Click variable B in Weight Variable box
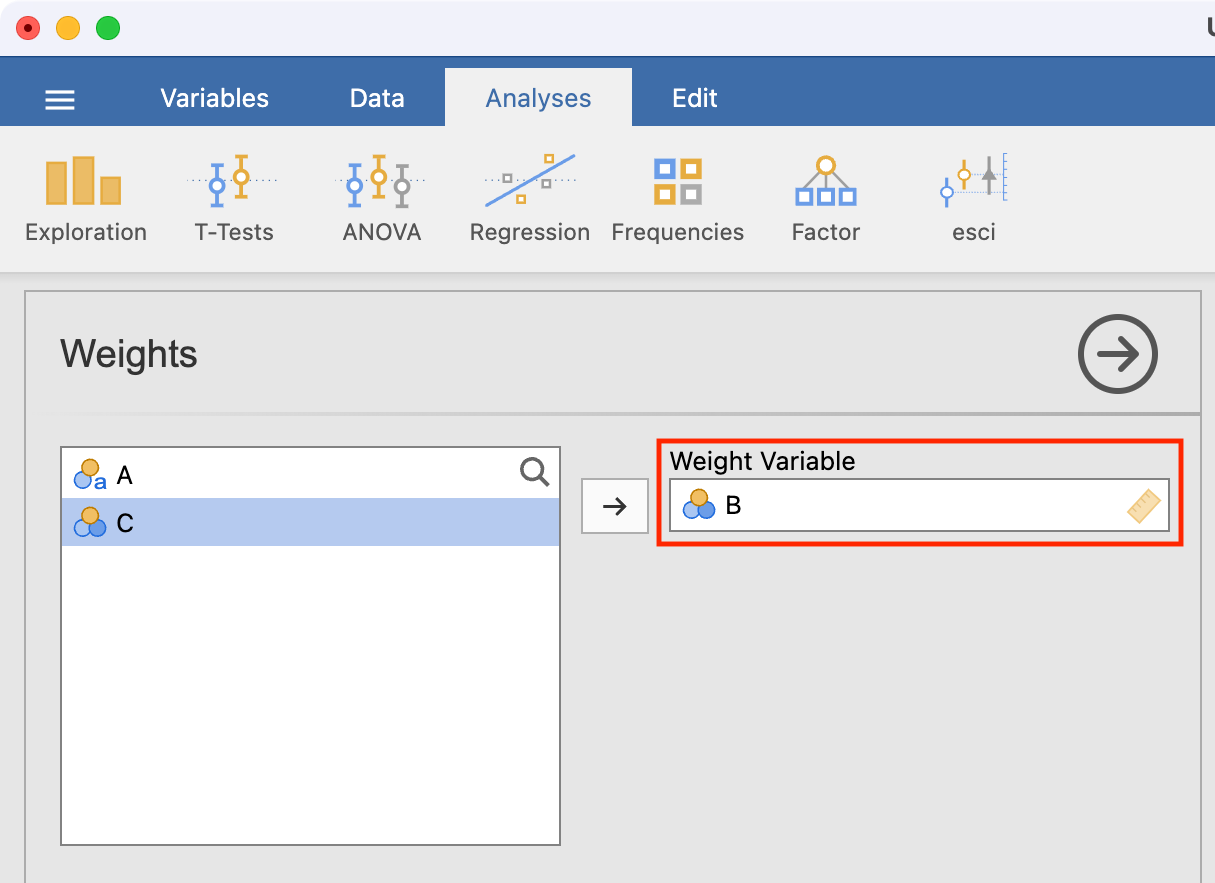 tap(733, 506)
